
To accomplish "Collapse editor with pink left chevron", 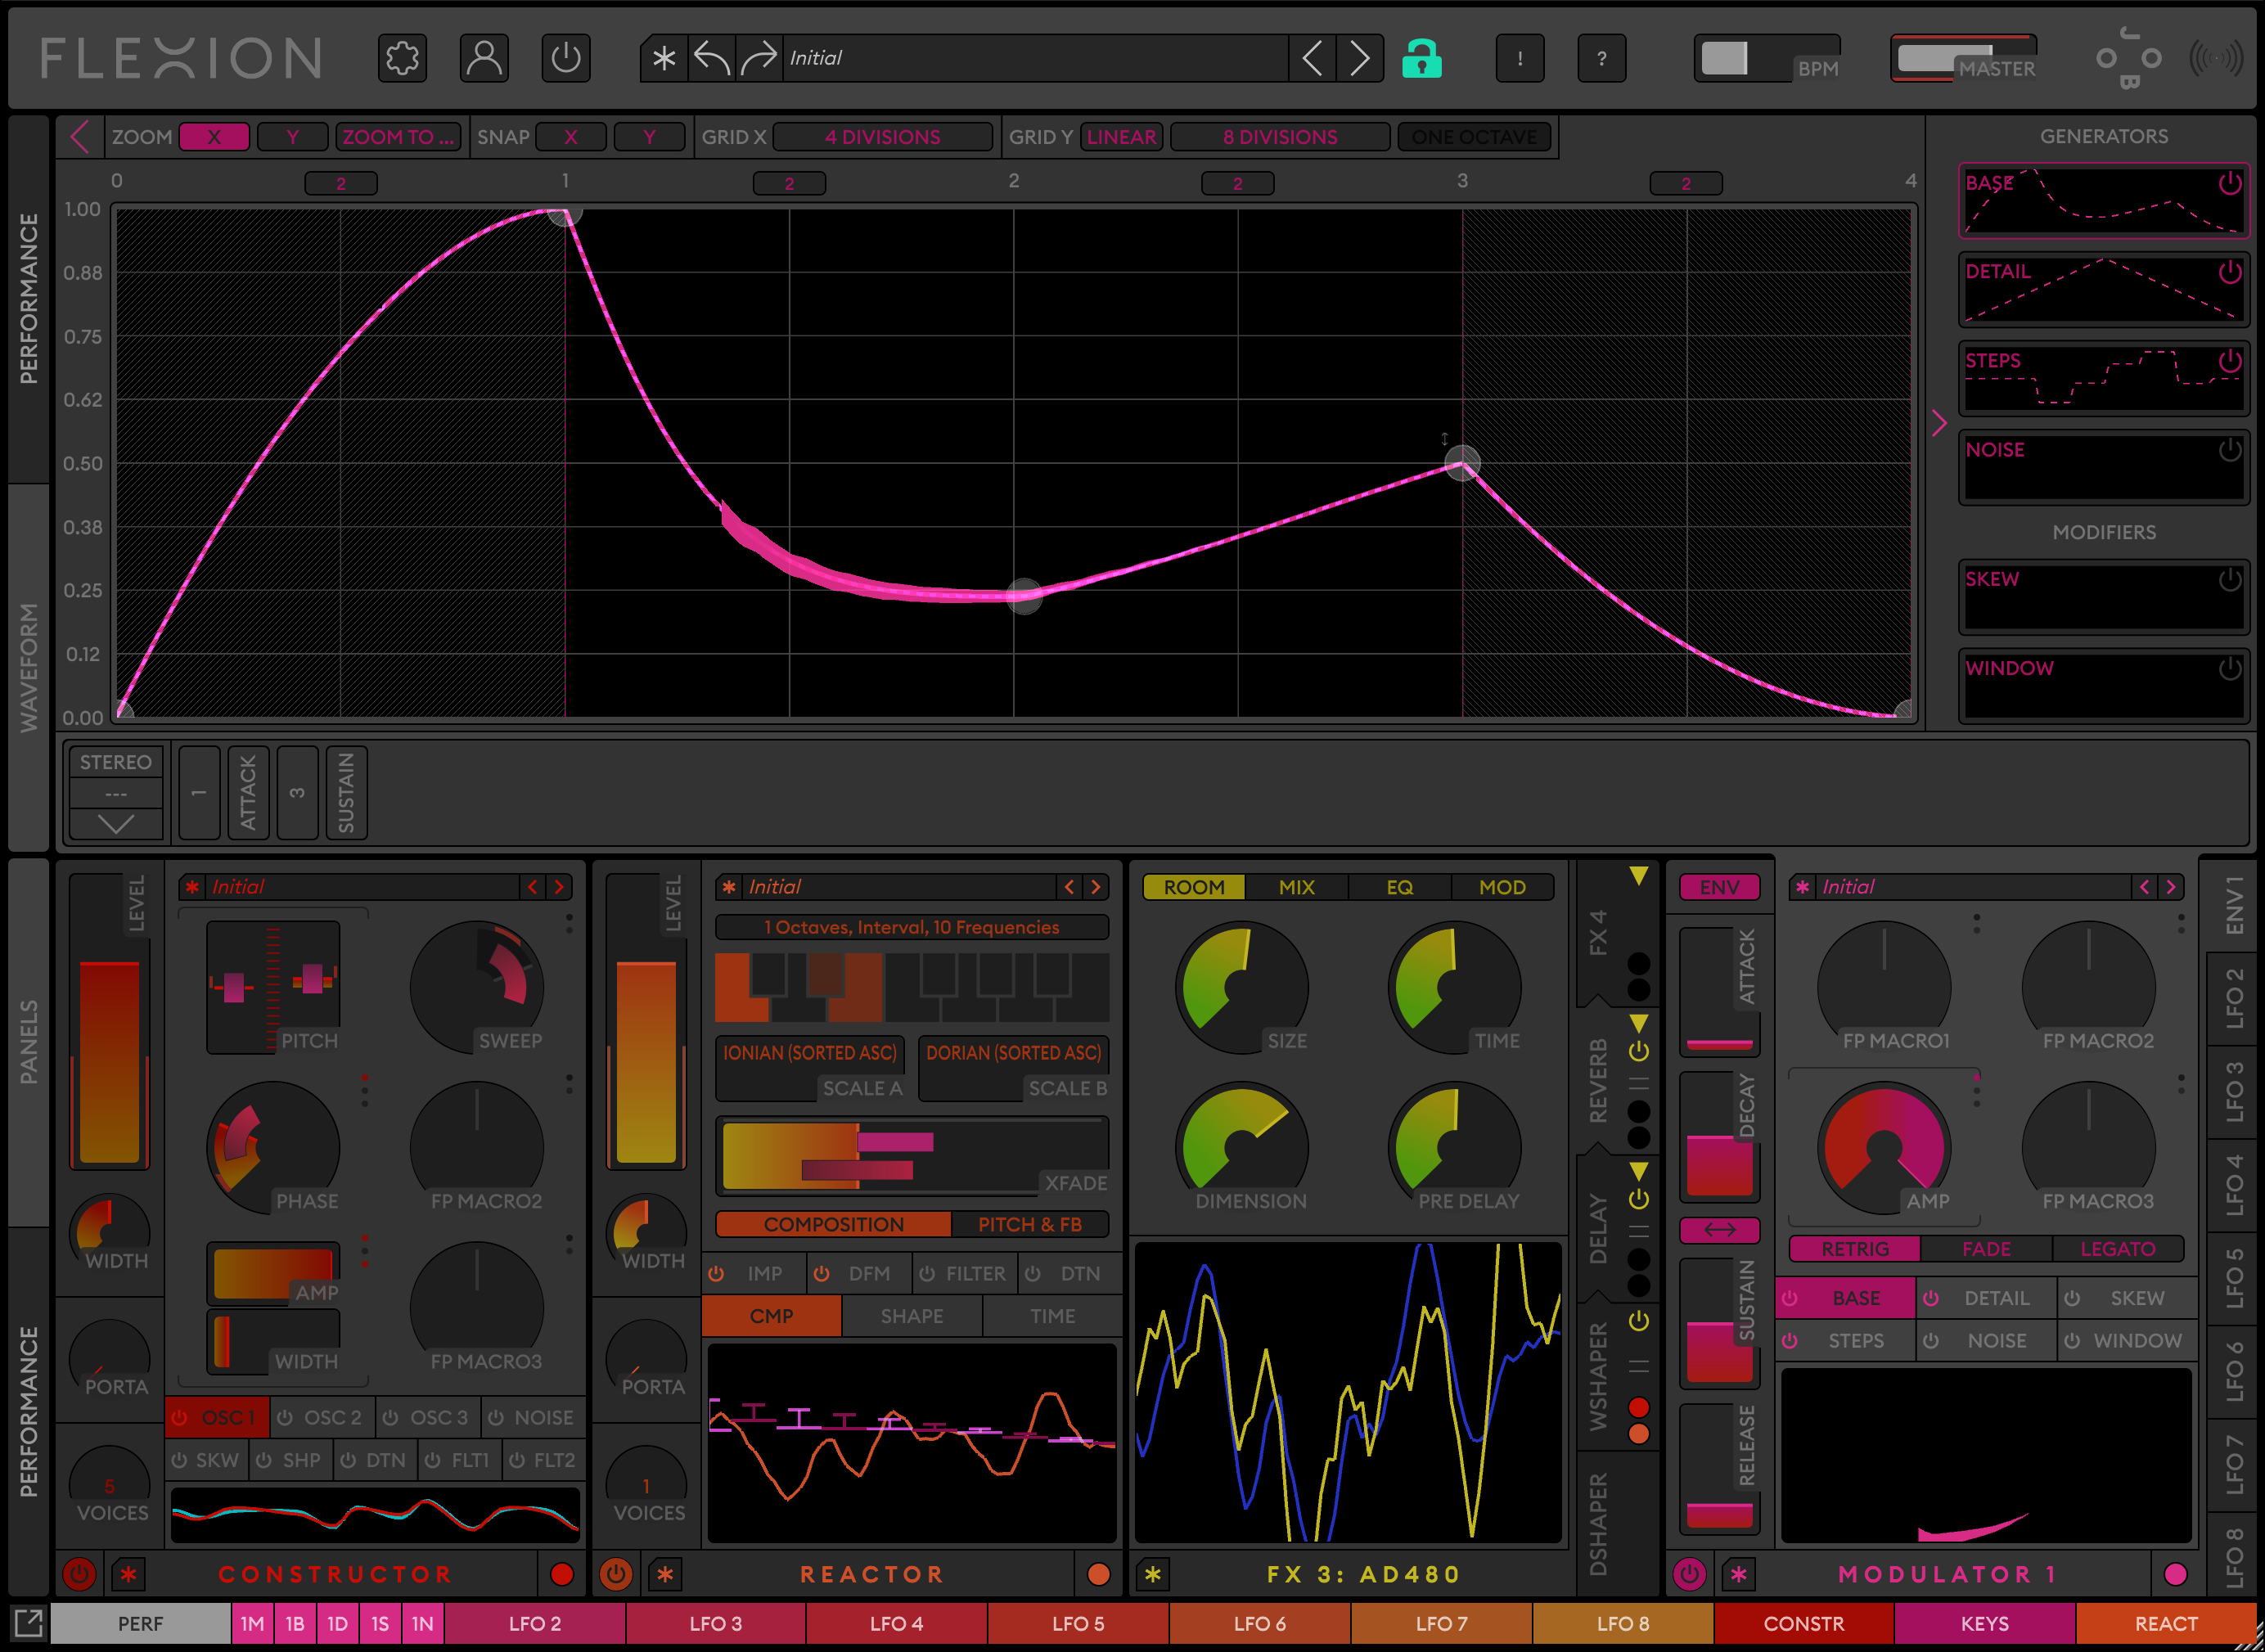I will tap(80, 137).
